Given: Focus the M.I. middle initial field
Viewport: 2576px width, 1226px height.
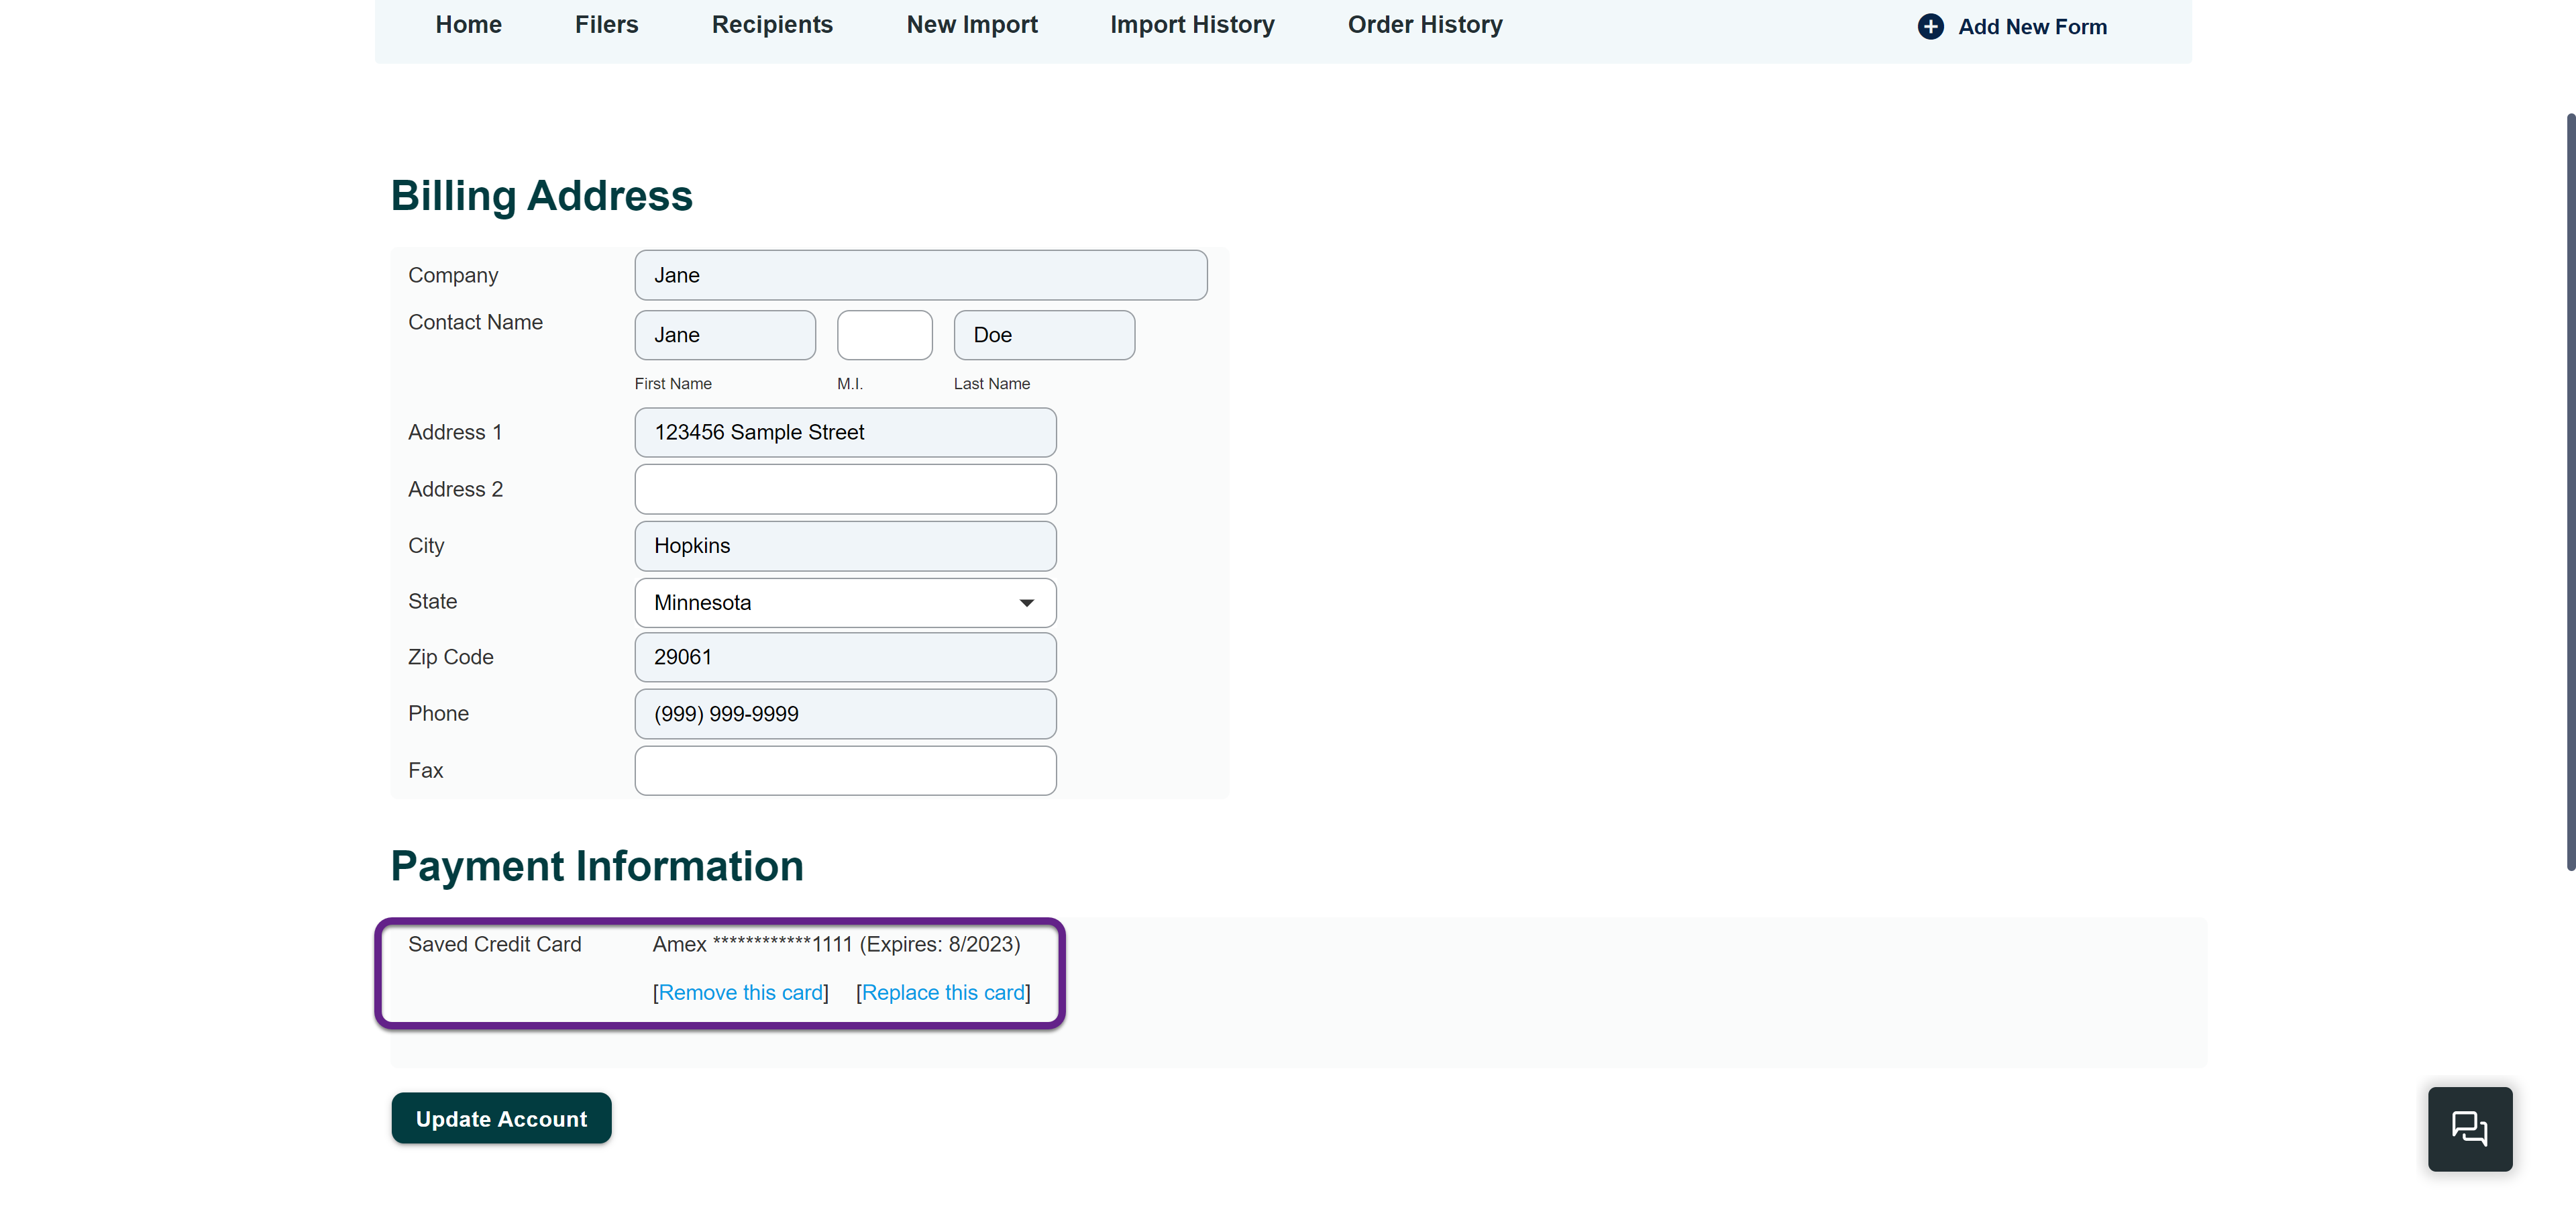Looking at the screenshot, I should 884,335.
